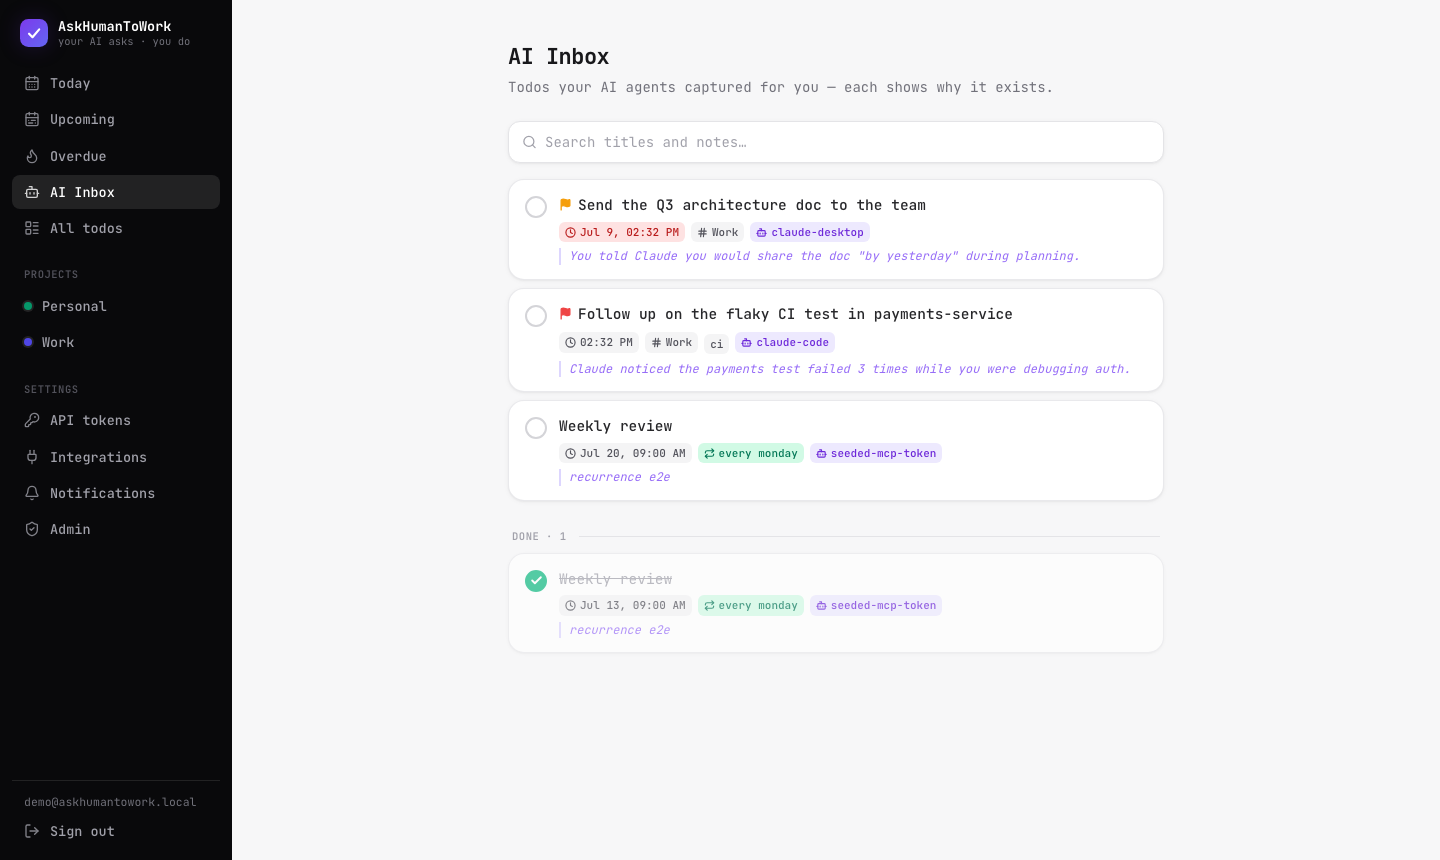Click note 'Claude noticed the payments test failed'

(850, 369)
